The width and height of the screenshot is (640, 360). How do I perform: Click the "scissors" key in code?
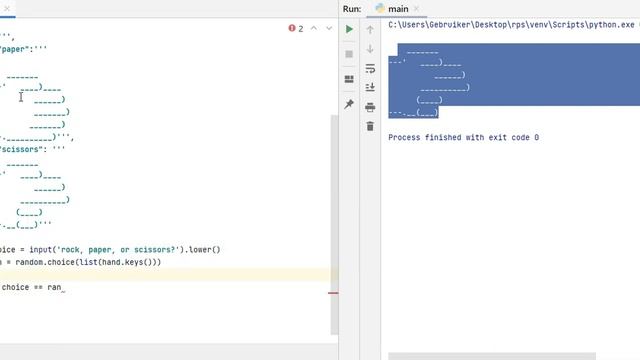point(21,149)
